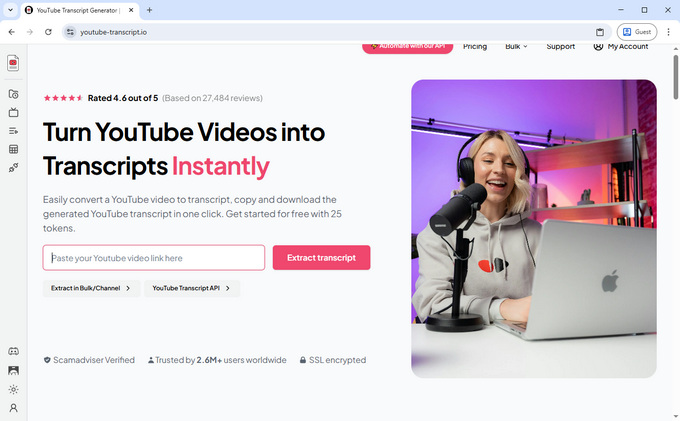Viewport: 680px width, 421px height.
Task: Click the scrollbar down arrow
Action: click(675, 417)
